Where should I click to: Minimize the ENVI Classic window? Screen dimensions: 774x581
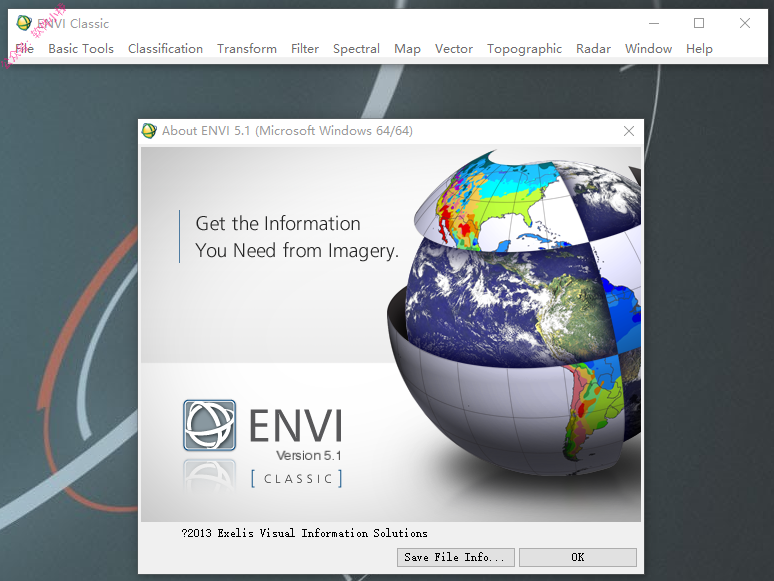point(654,23)
